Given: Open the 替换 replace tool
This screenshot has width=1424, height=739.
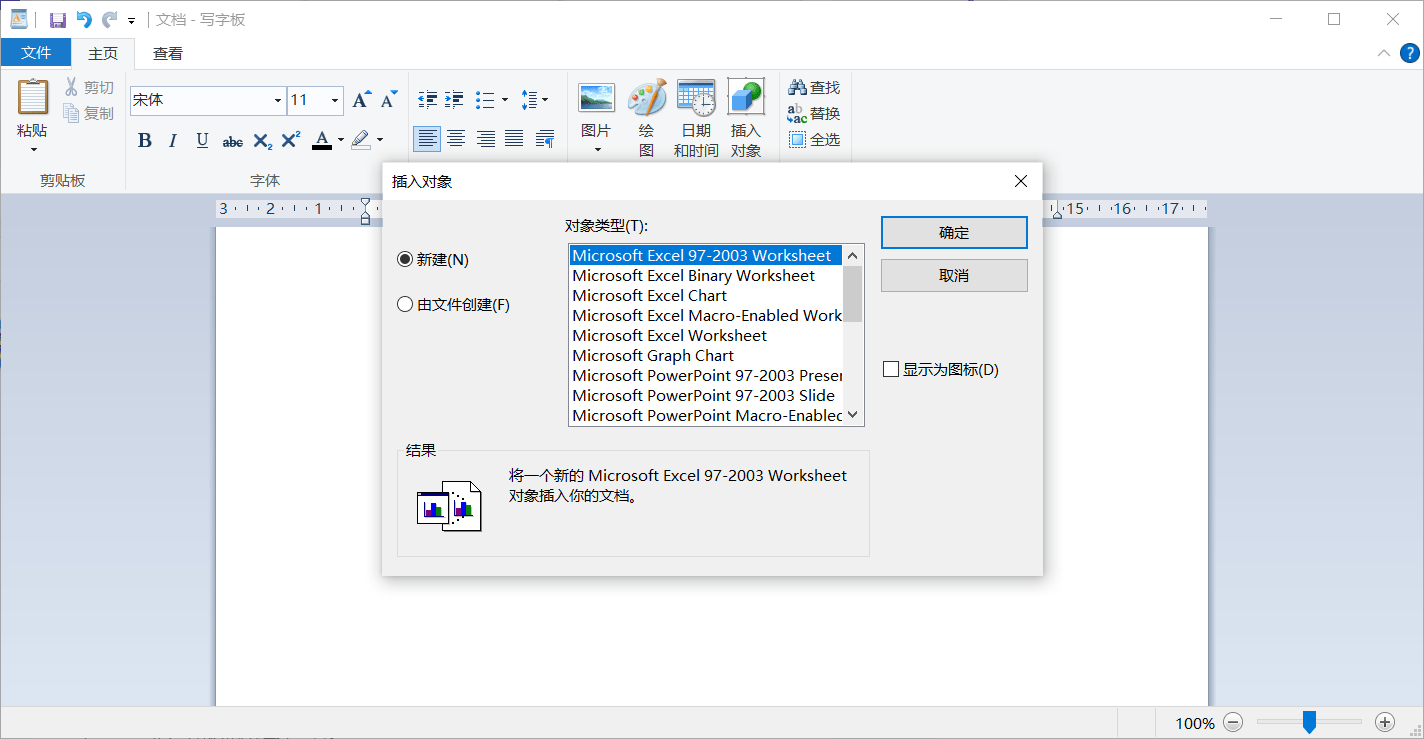Looking at the screenshot, I should (814, 114).
